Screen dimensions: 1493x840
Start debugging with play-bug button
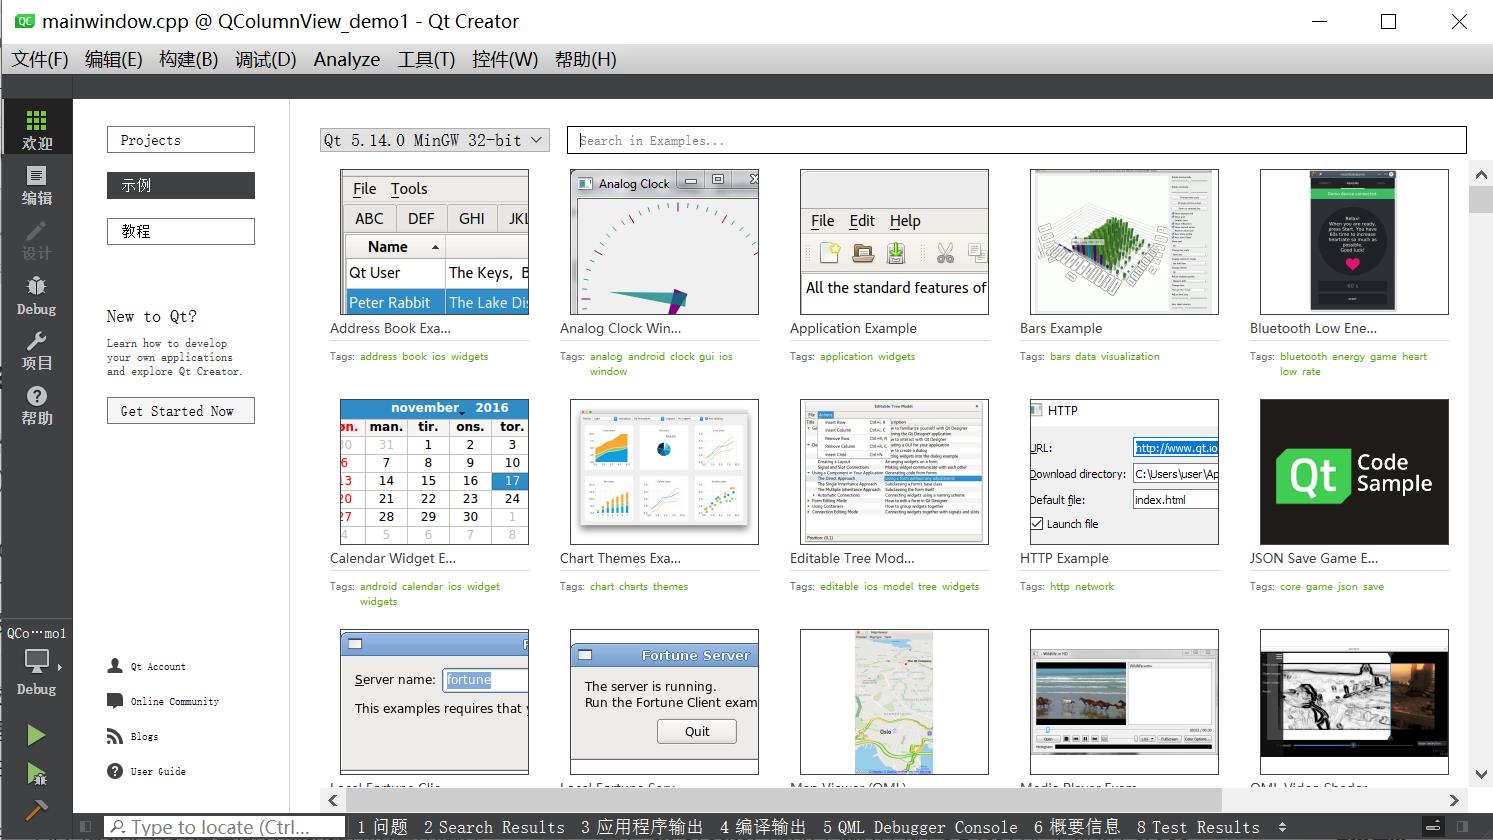coord(36,773)
